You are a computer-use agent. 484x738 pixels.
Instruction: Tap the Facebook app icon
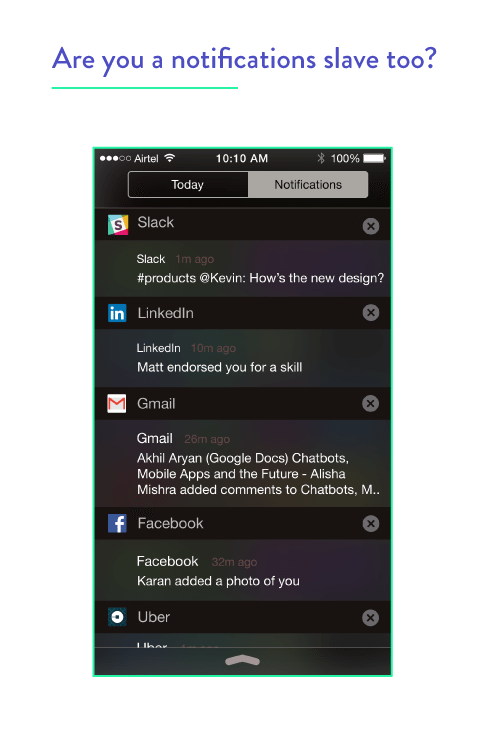point(117,523)
